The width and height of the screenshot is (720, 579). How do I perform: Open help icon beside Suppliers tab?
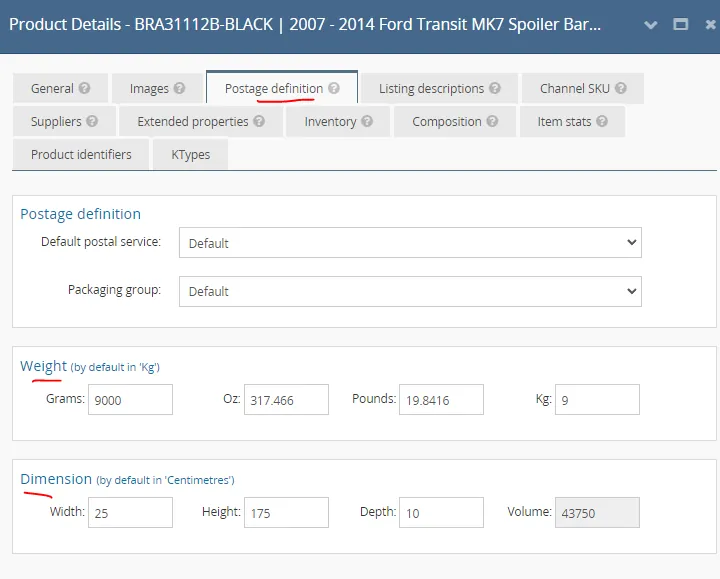point(92,121)
